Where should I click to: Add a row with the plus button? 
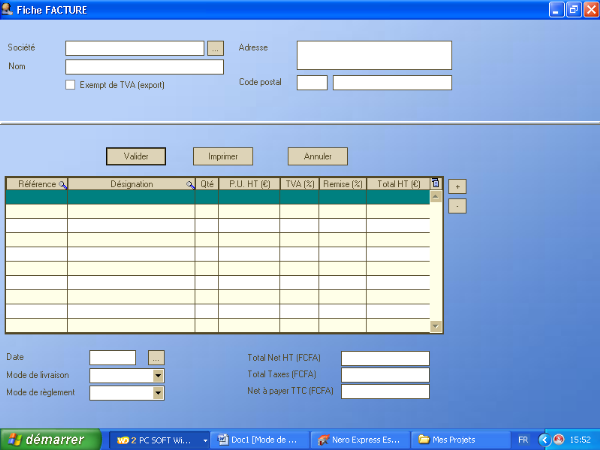coord(456,186)
